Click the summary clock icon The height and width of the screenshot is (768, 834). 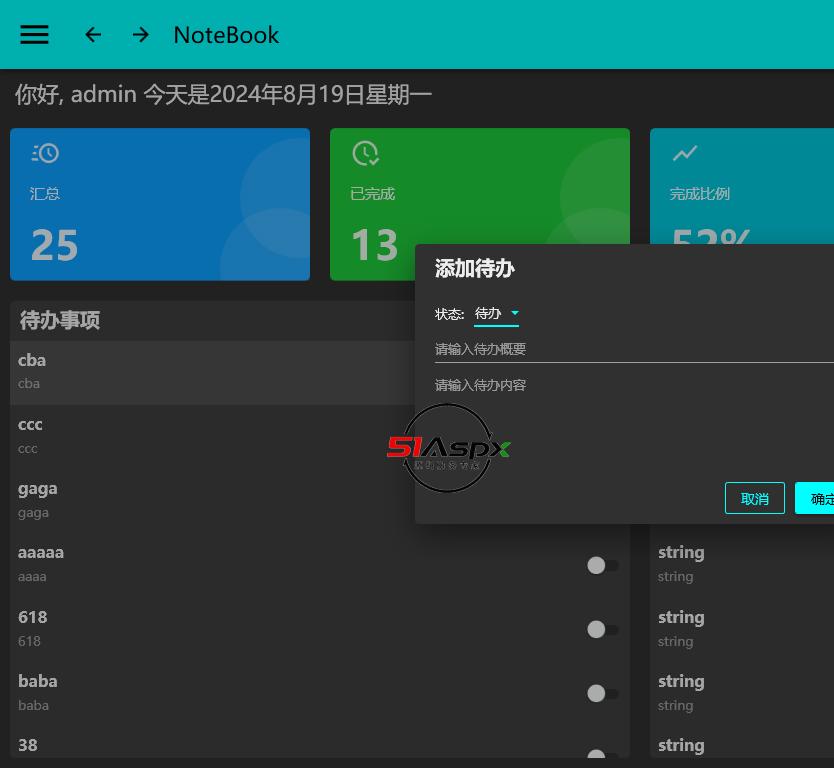coord(45,153)
